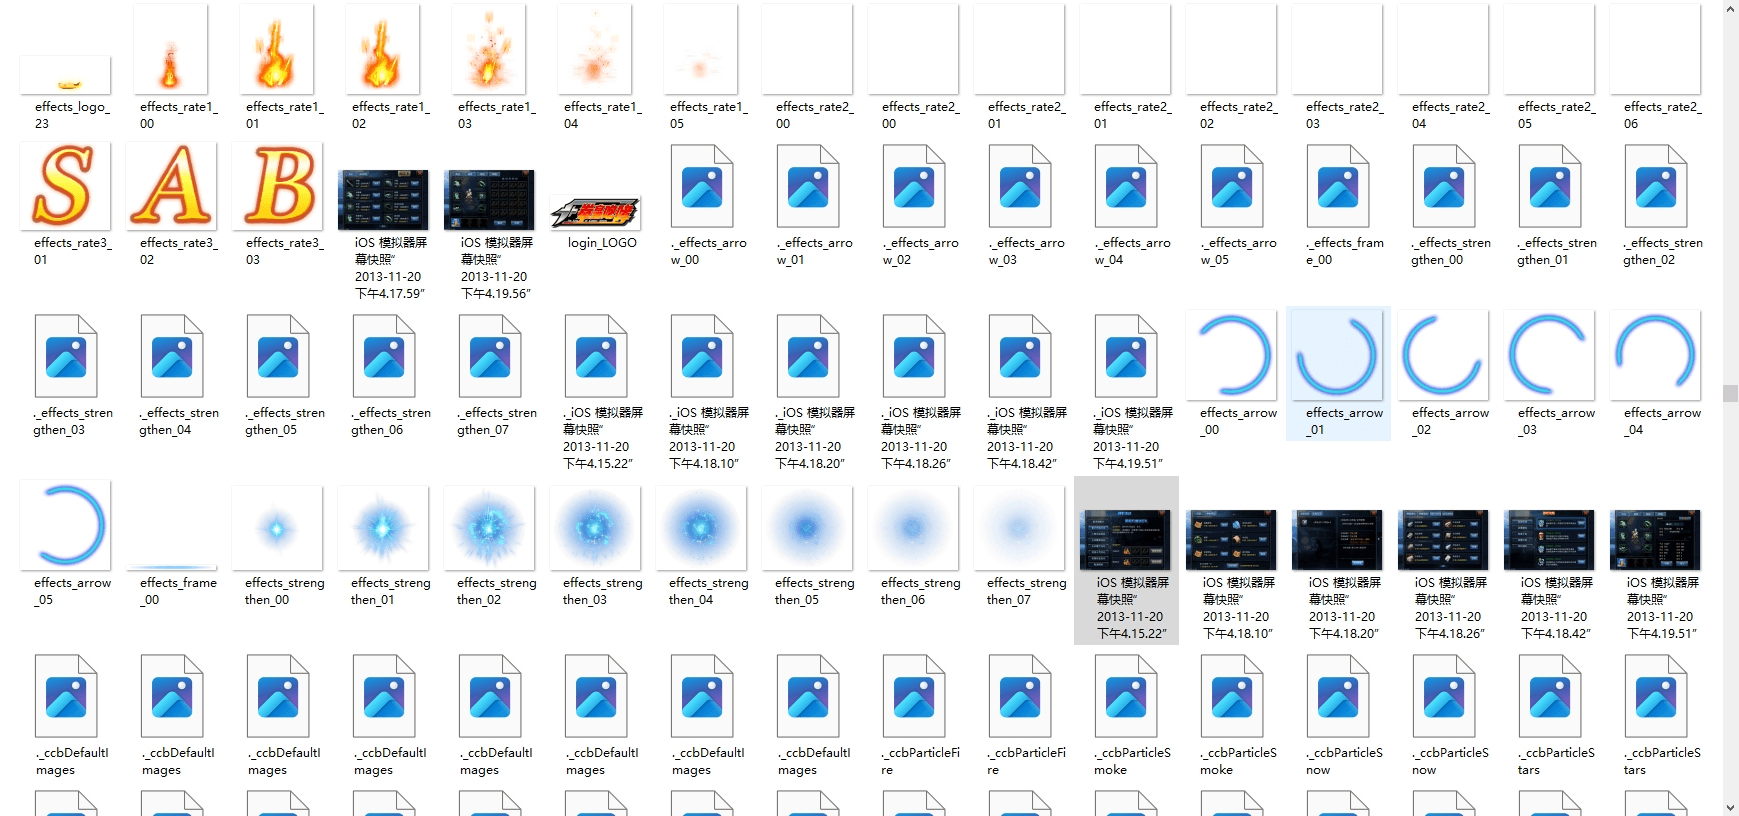Select iOS screenshot dated 下午4.17.59
This screenshot has width=1739, height=816.
[x=383, y=200]
